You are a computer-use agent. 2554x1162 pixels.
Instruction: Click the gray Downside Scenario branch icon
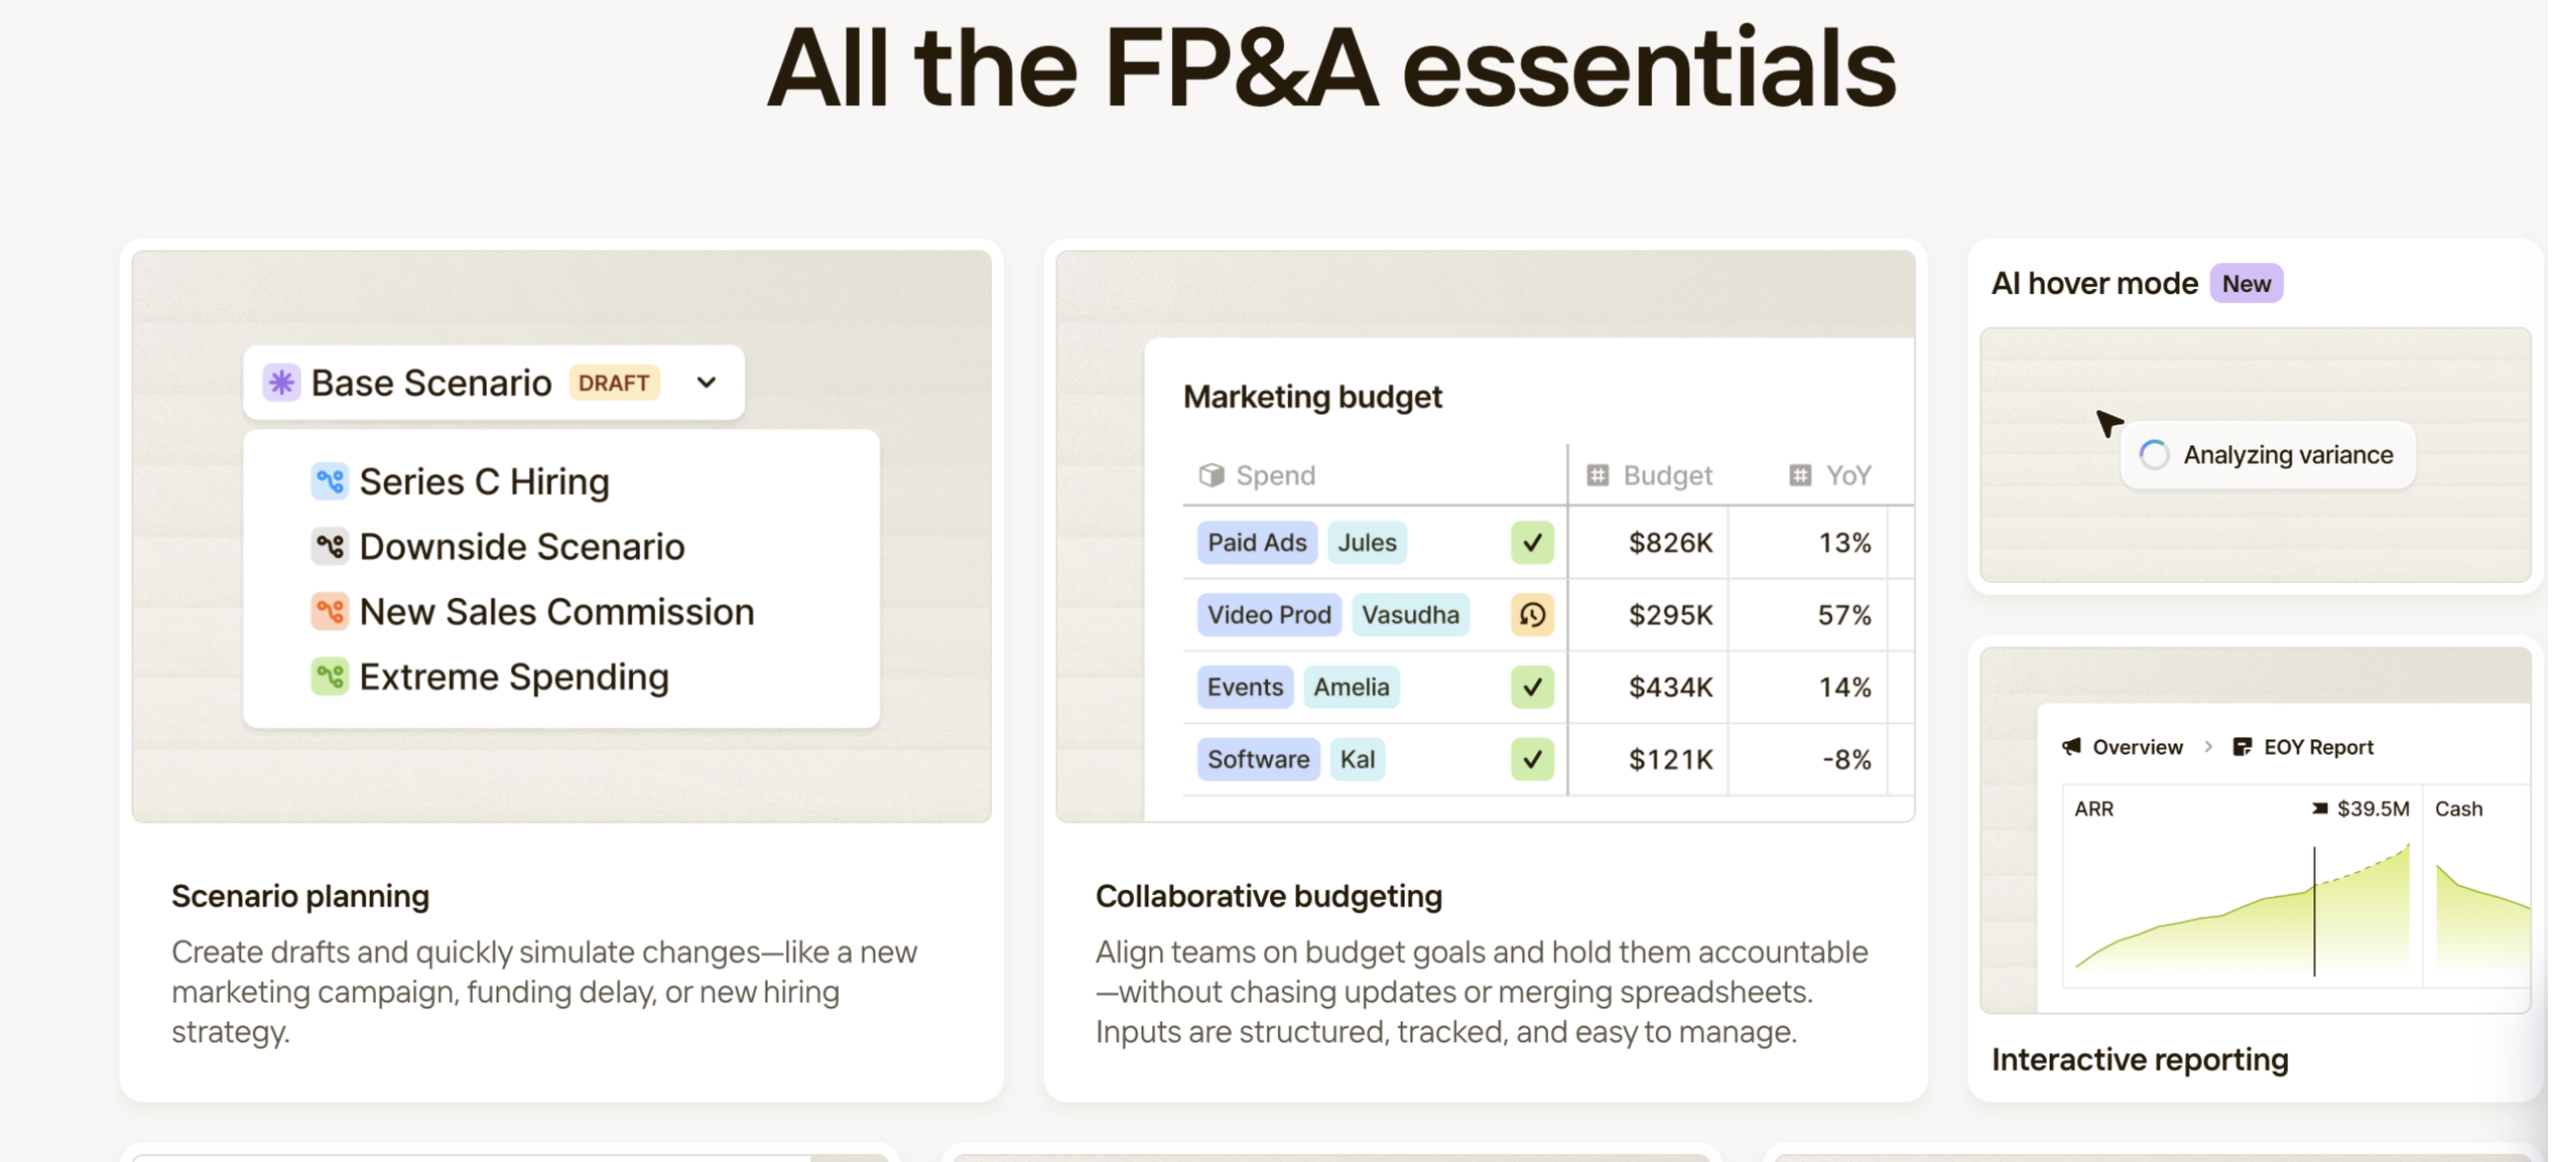[329, 546]
